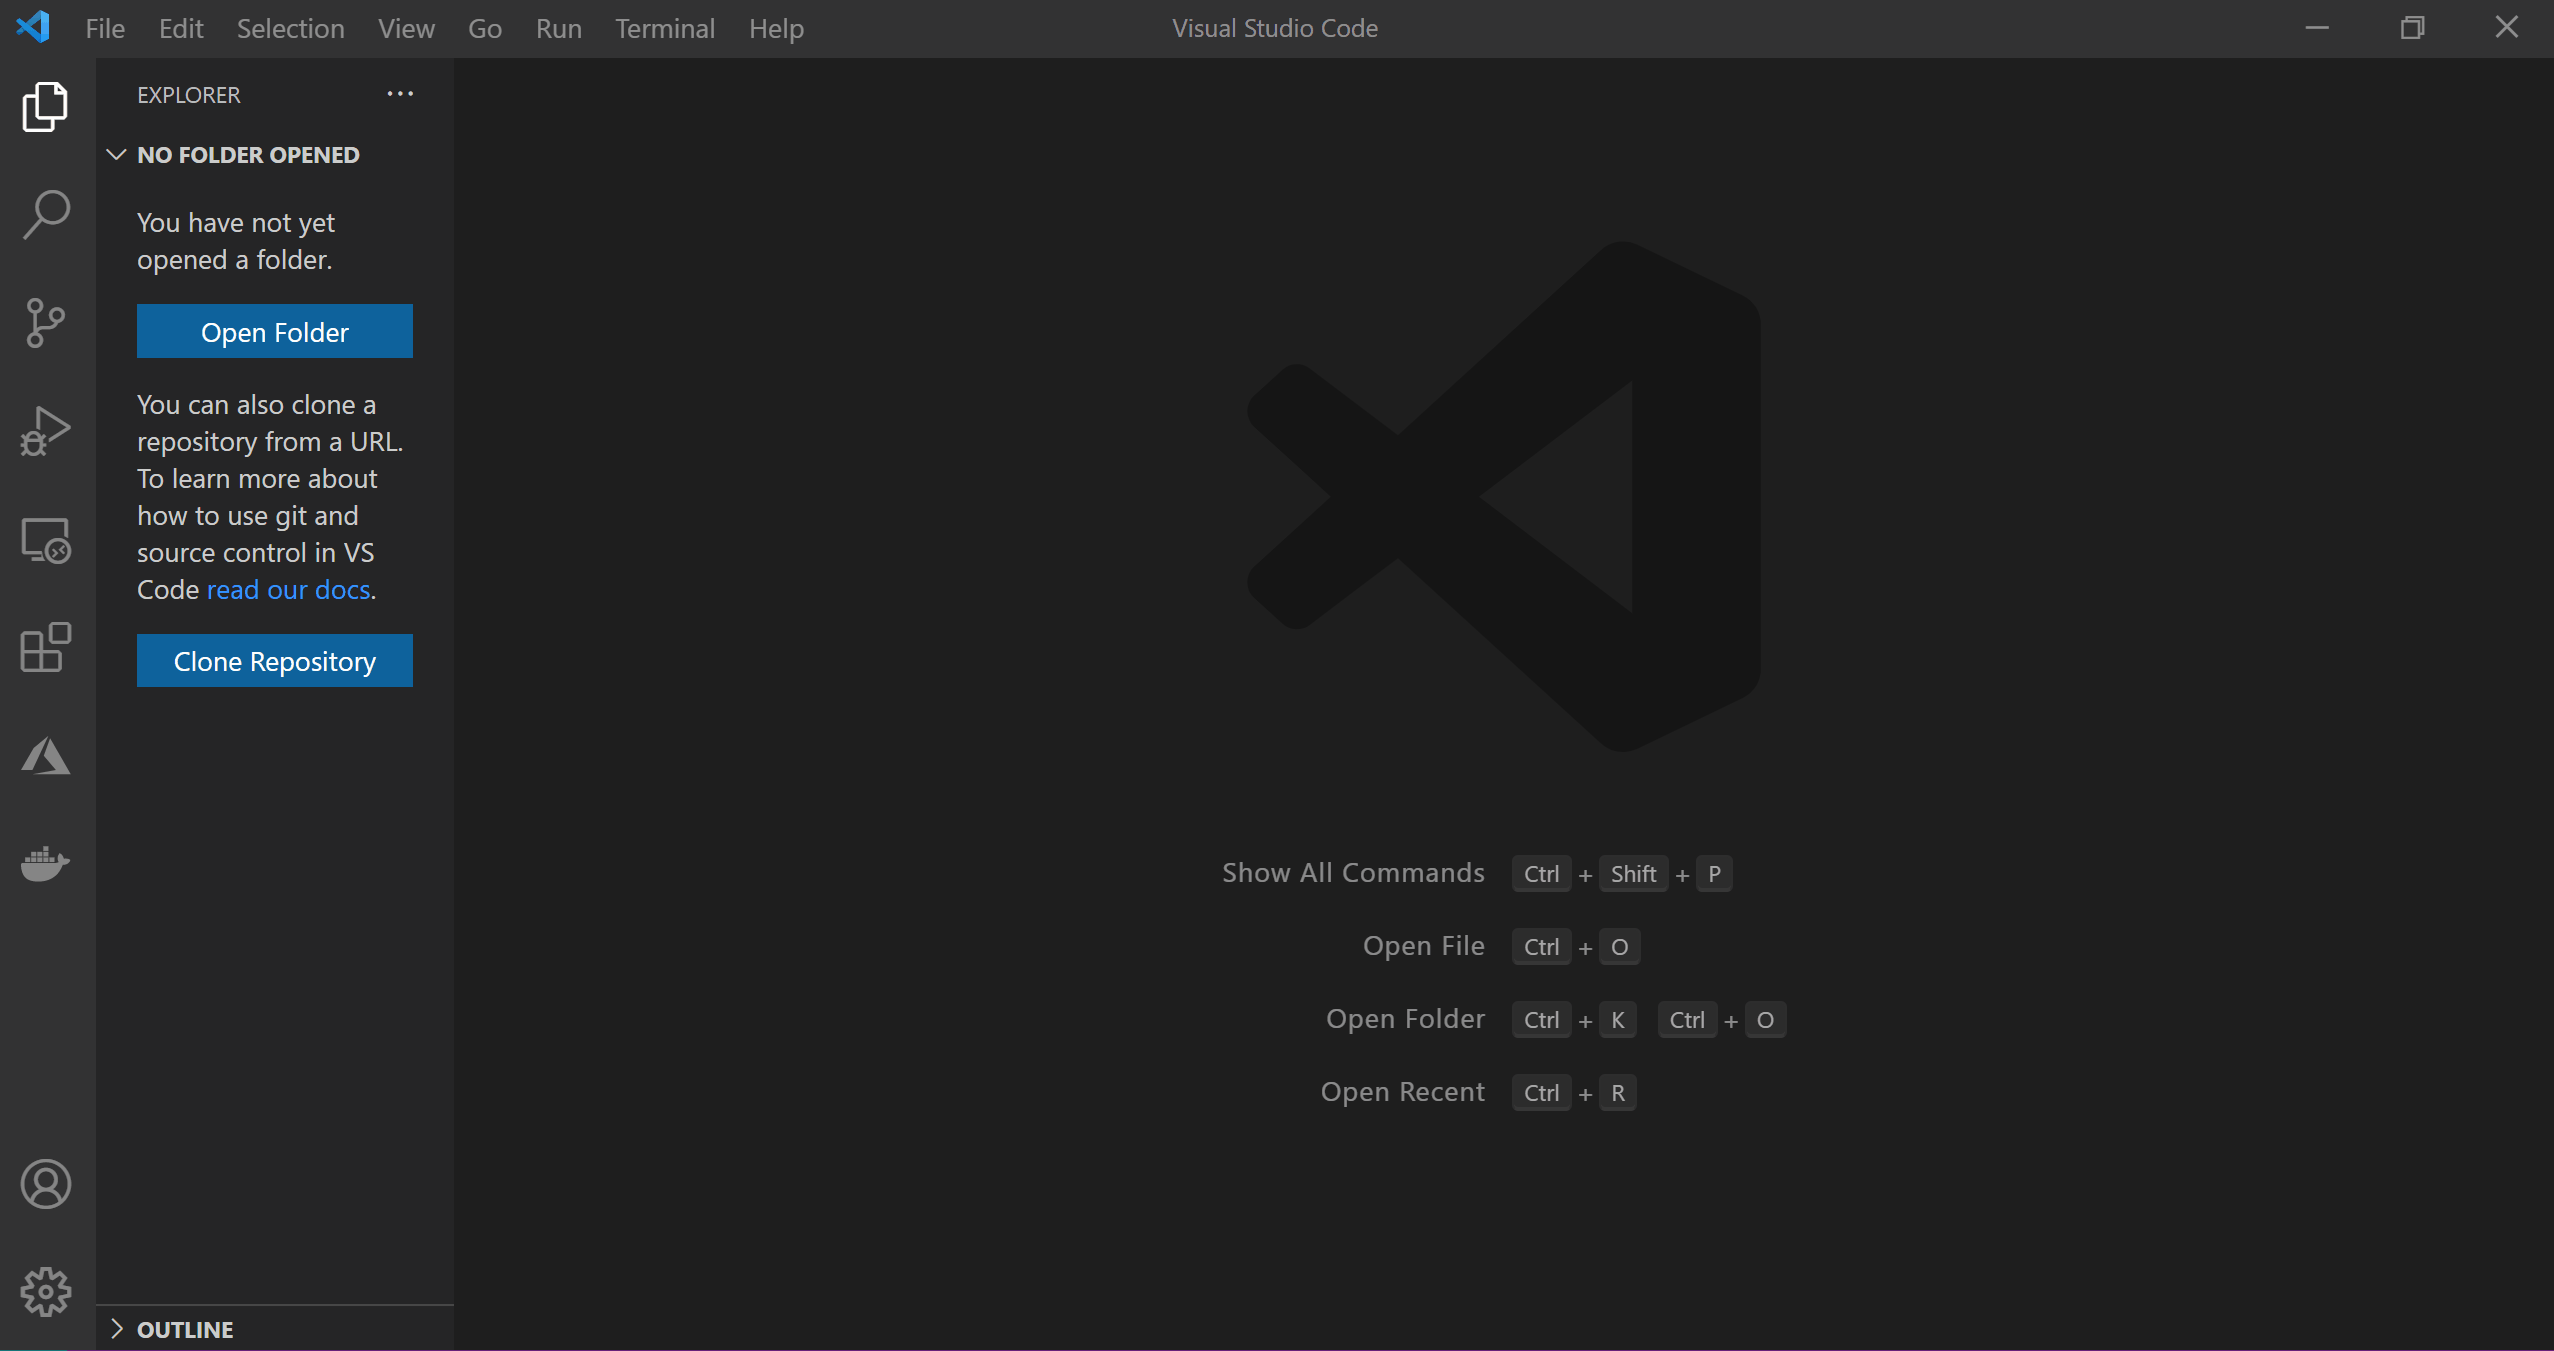Open the Explorer view in the sidebar

45,107
